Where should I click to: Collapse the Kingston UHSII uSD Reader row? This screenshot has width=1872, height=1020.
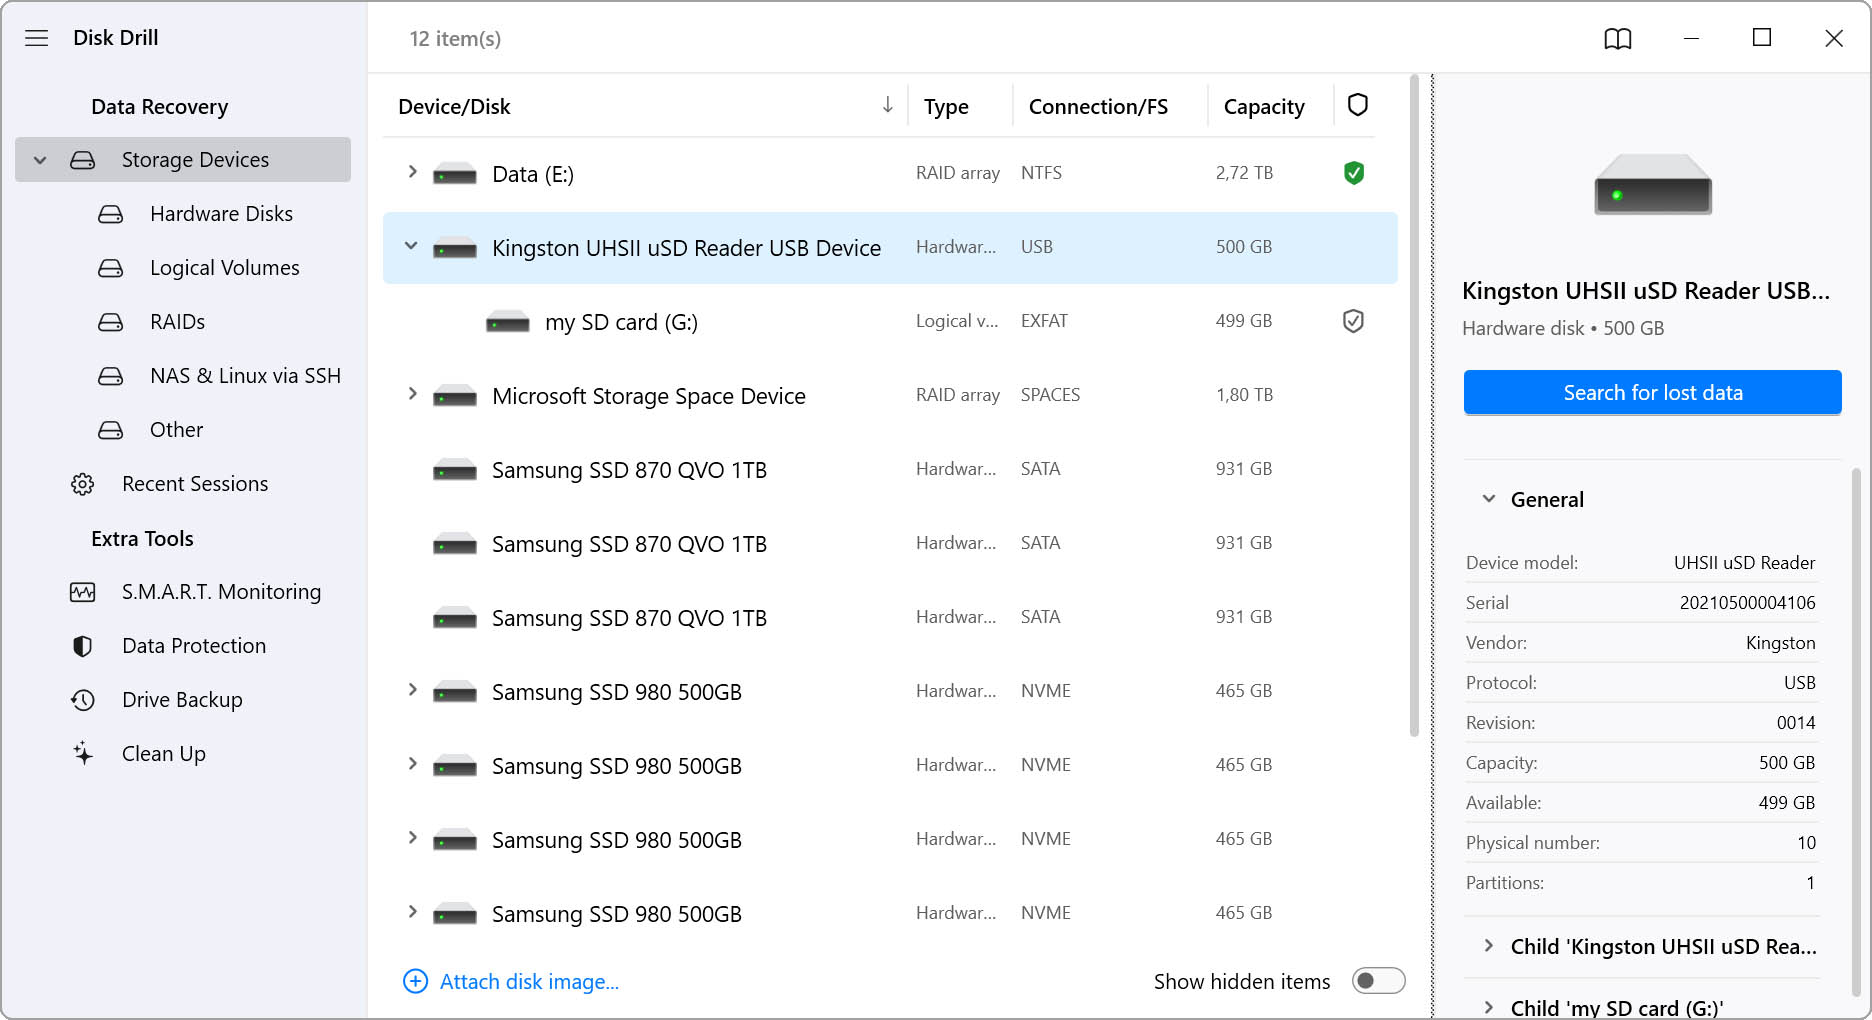click(x=411, y=246)
